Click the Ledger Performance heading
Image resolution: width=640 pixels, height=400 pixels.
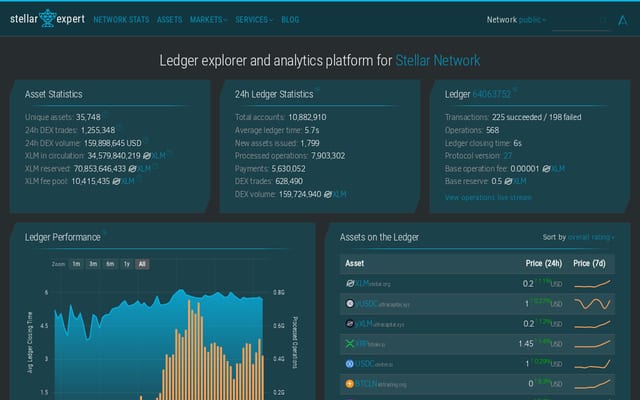click(x=62, y=238)
